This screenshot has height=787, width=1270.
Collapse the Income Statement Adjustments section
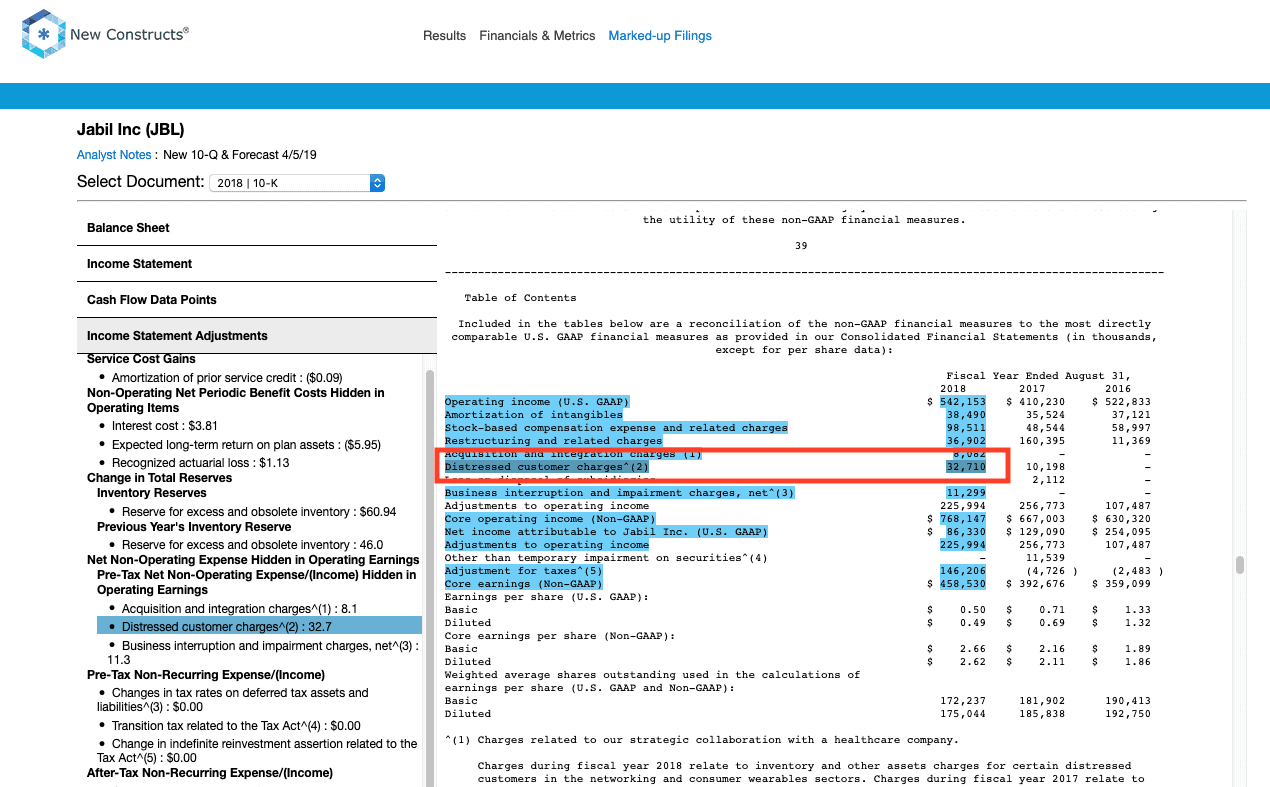(x=257, y=336)
